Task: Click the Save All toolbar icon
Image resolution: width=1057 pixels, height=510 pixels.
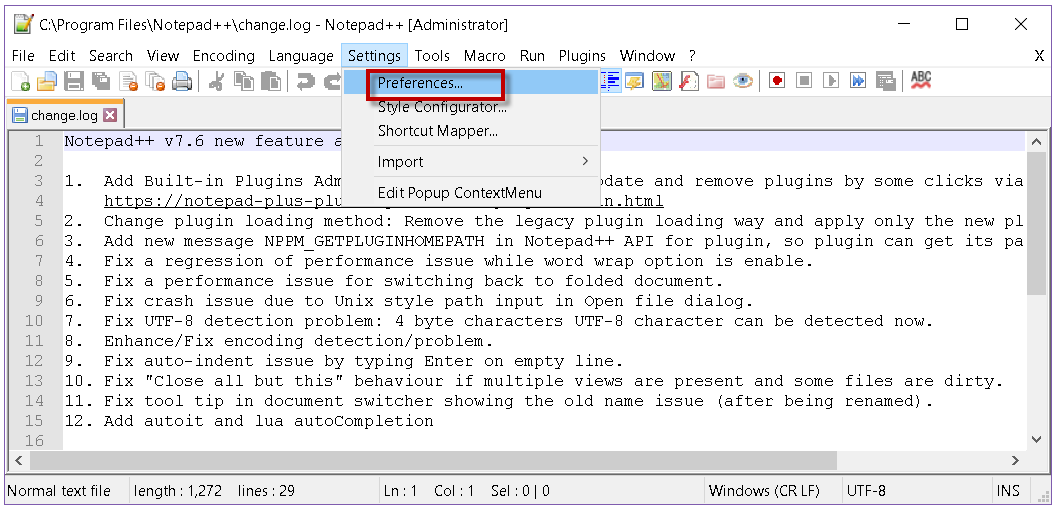Action: click(x=101, y=82)
